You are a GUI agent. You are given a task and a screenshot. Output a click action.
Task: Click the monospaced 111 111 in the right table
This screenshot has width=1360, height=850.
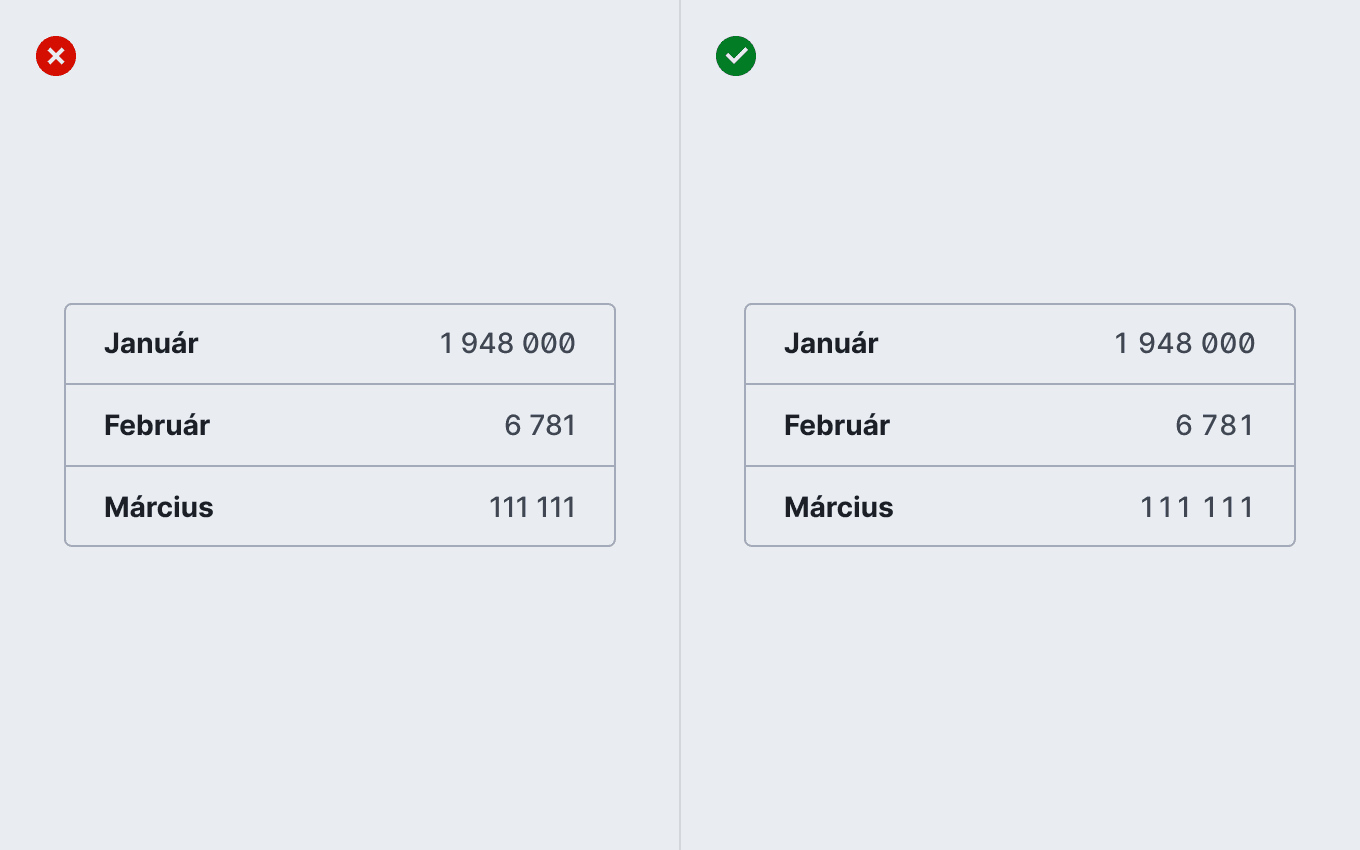coord(1197,508)
